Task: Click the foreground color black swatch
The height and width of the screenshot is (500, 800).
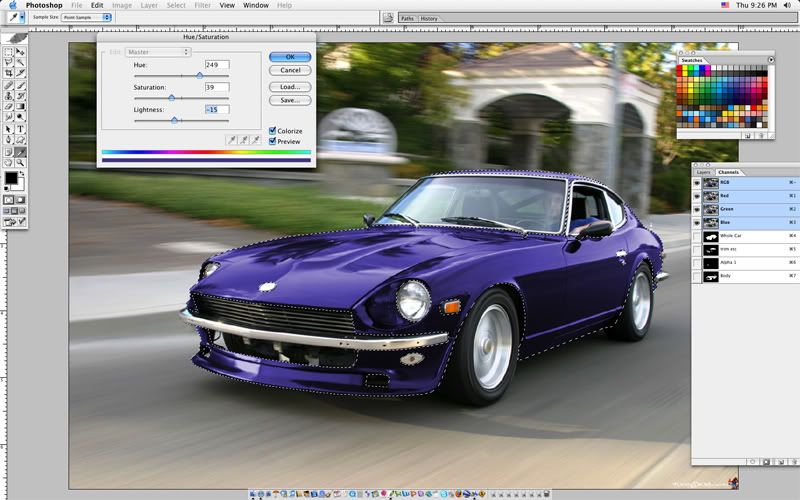Action: (x=11, y=179)
